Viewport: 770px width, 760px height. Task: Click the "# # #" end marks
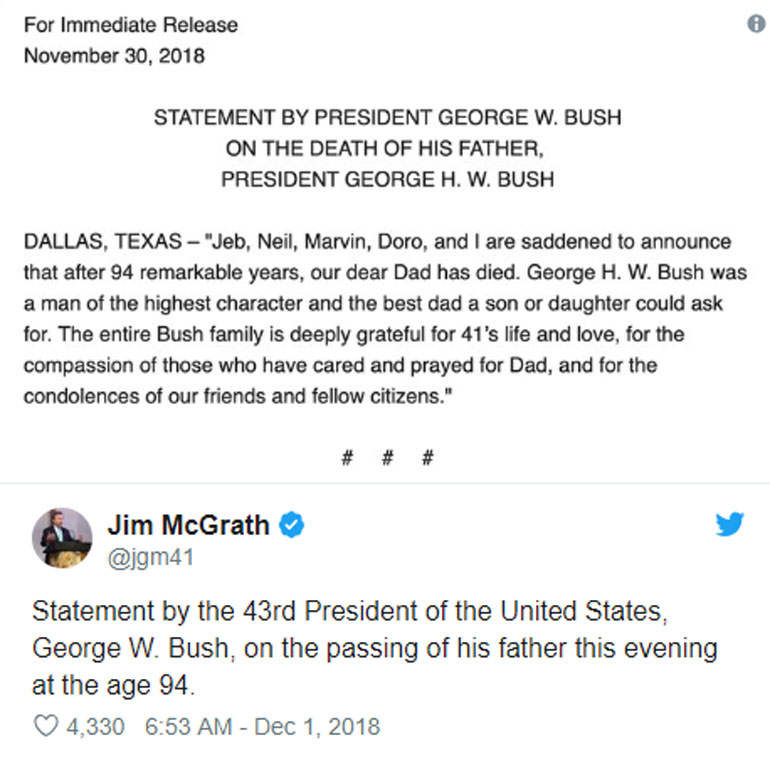click(386, 459)
